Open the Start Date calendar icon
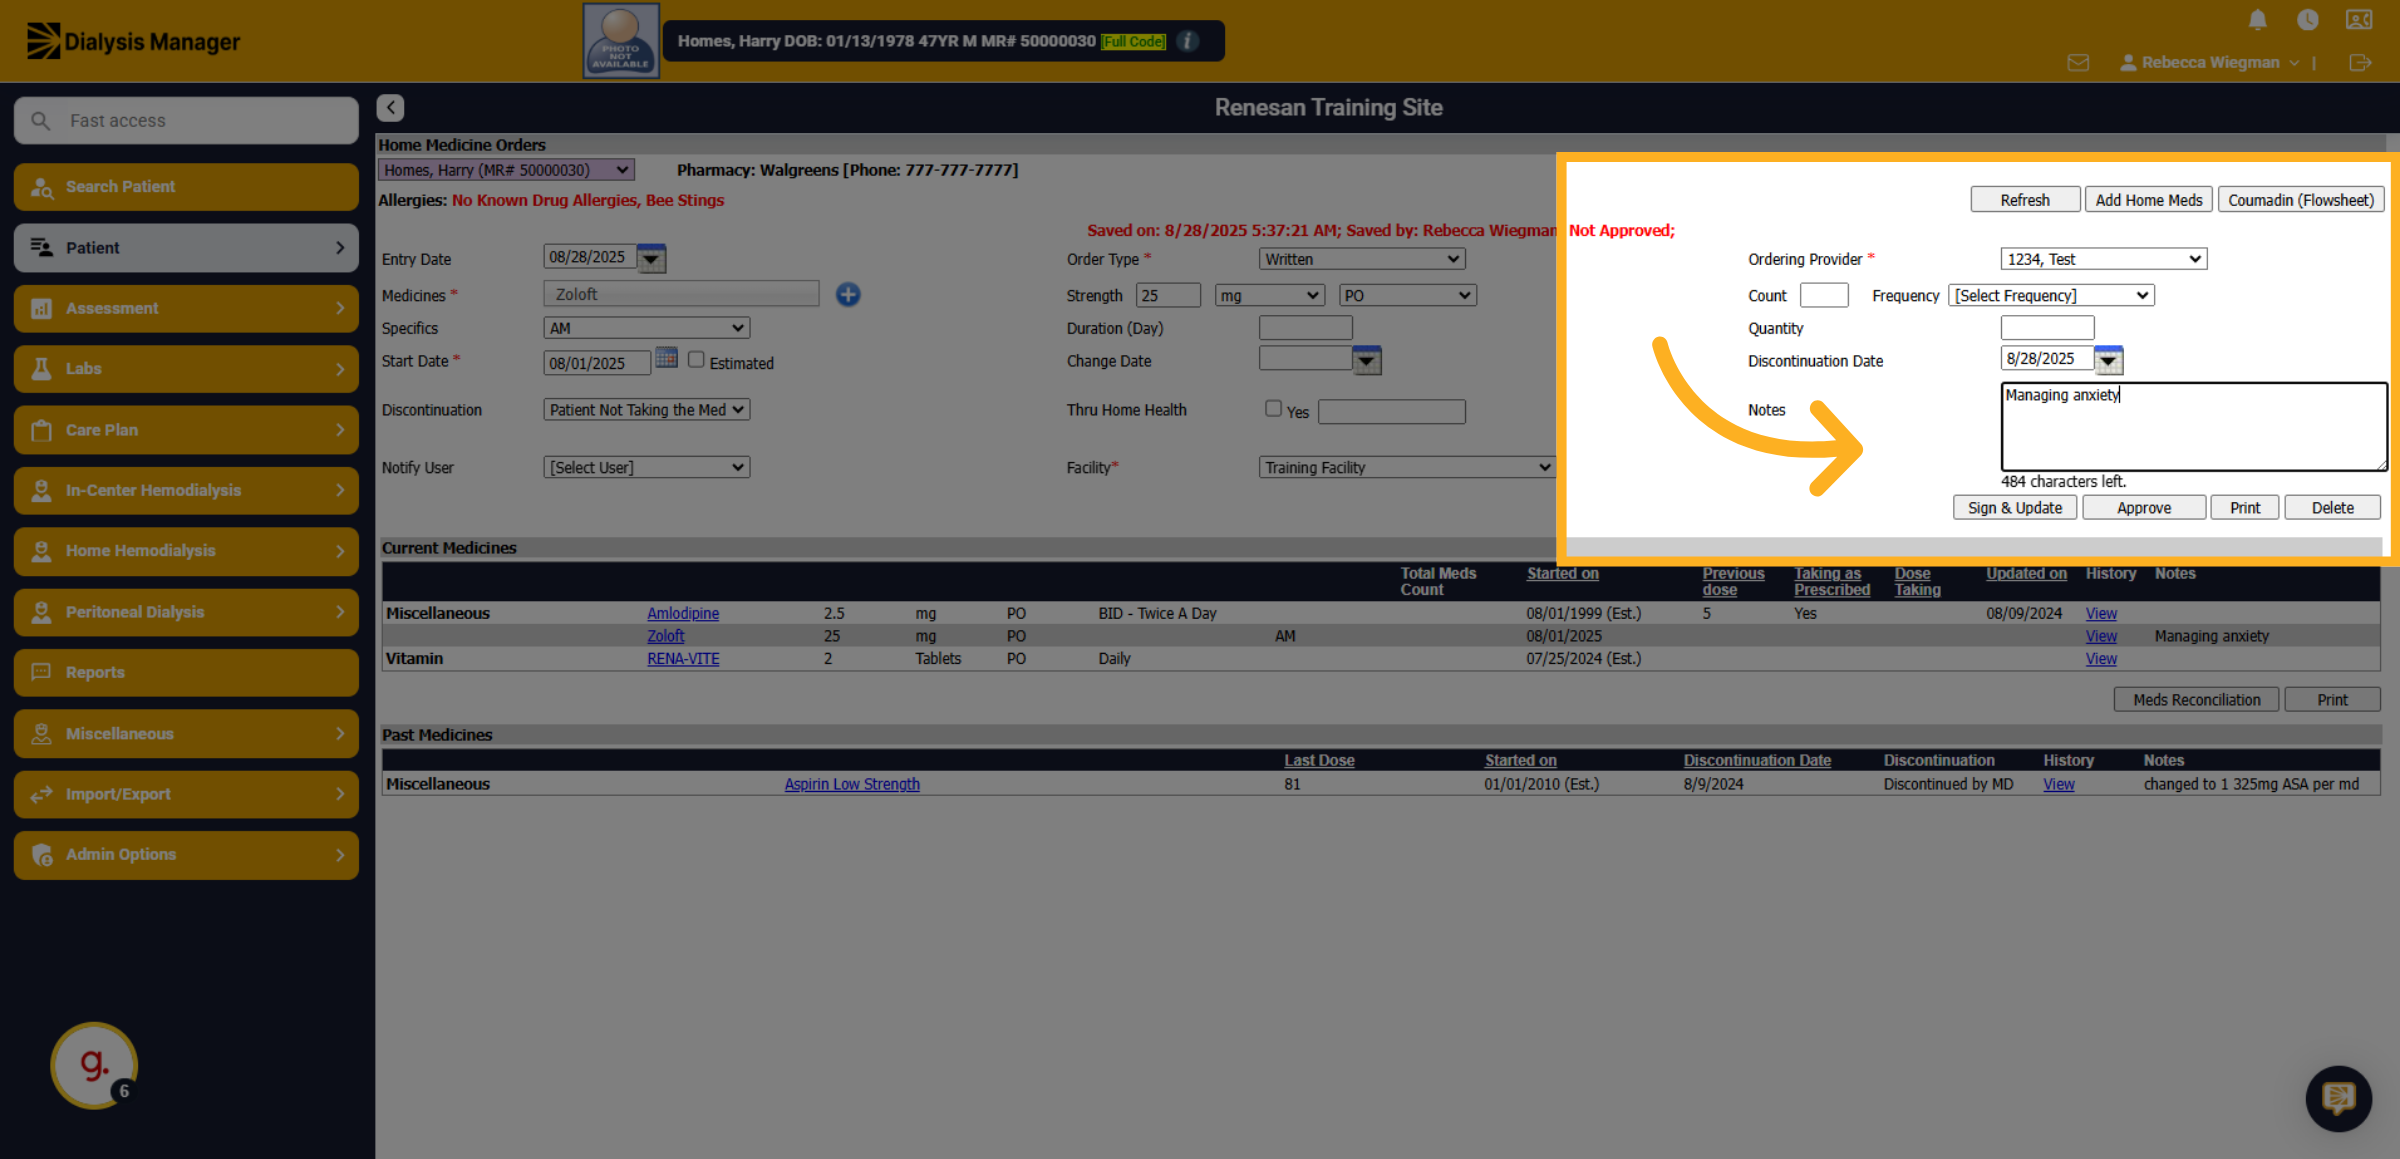2400x1159 pixels. pyautogui.click(x=667, y=359)
